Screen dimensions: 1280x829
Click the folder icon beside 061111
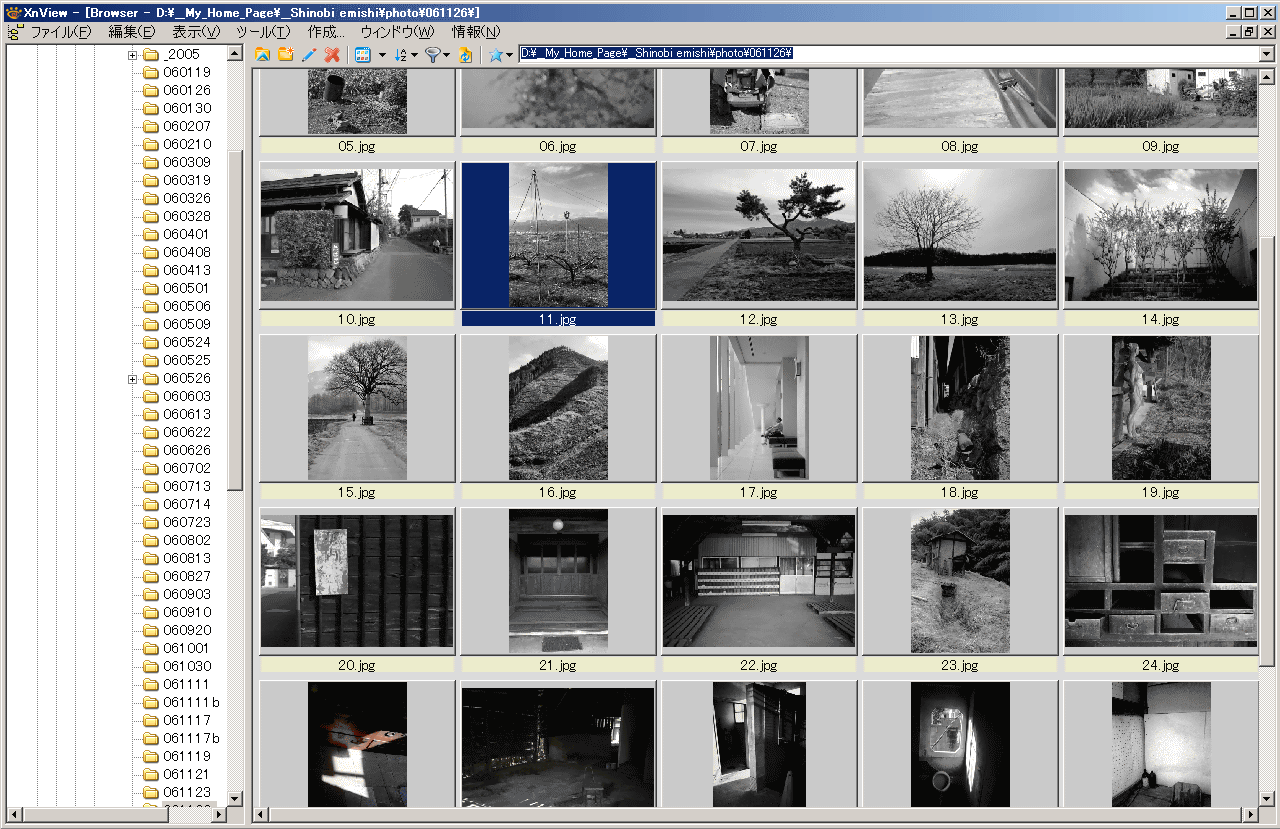pos(151,684)
